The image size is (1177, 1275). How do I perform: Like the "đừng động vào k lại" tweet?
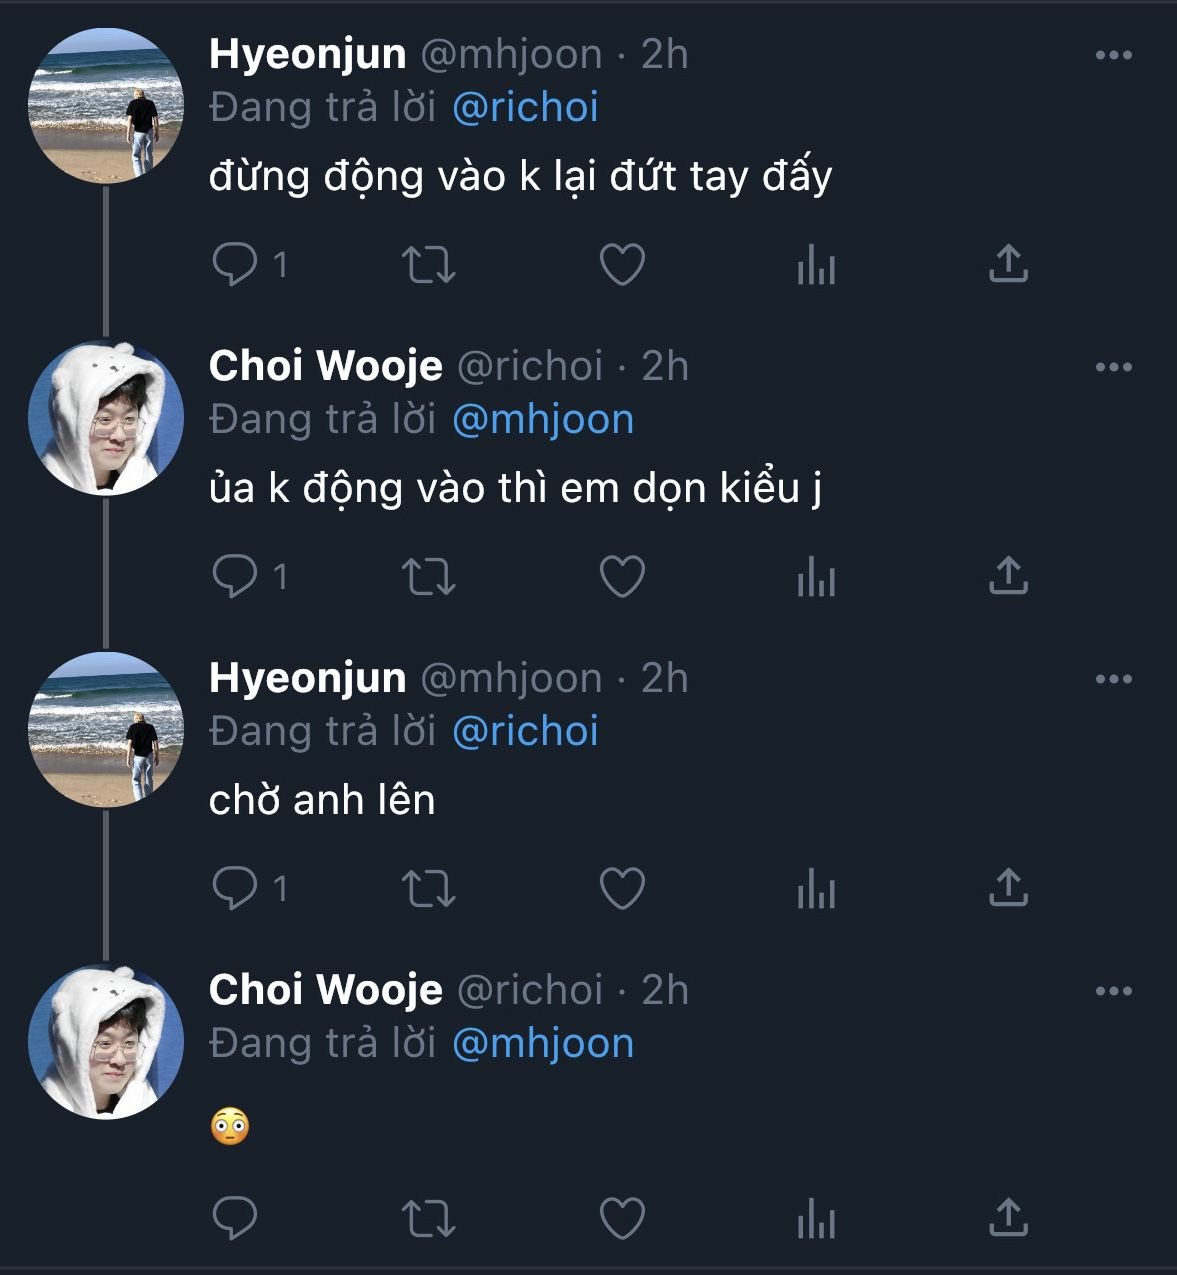[x=622, y=265]
